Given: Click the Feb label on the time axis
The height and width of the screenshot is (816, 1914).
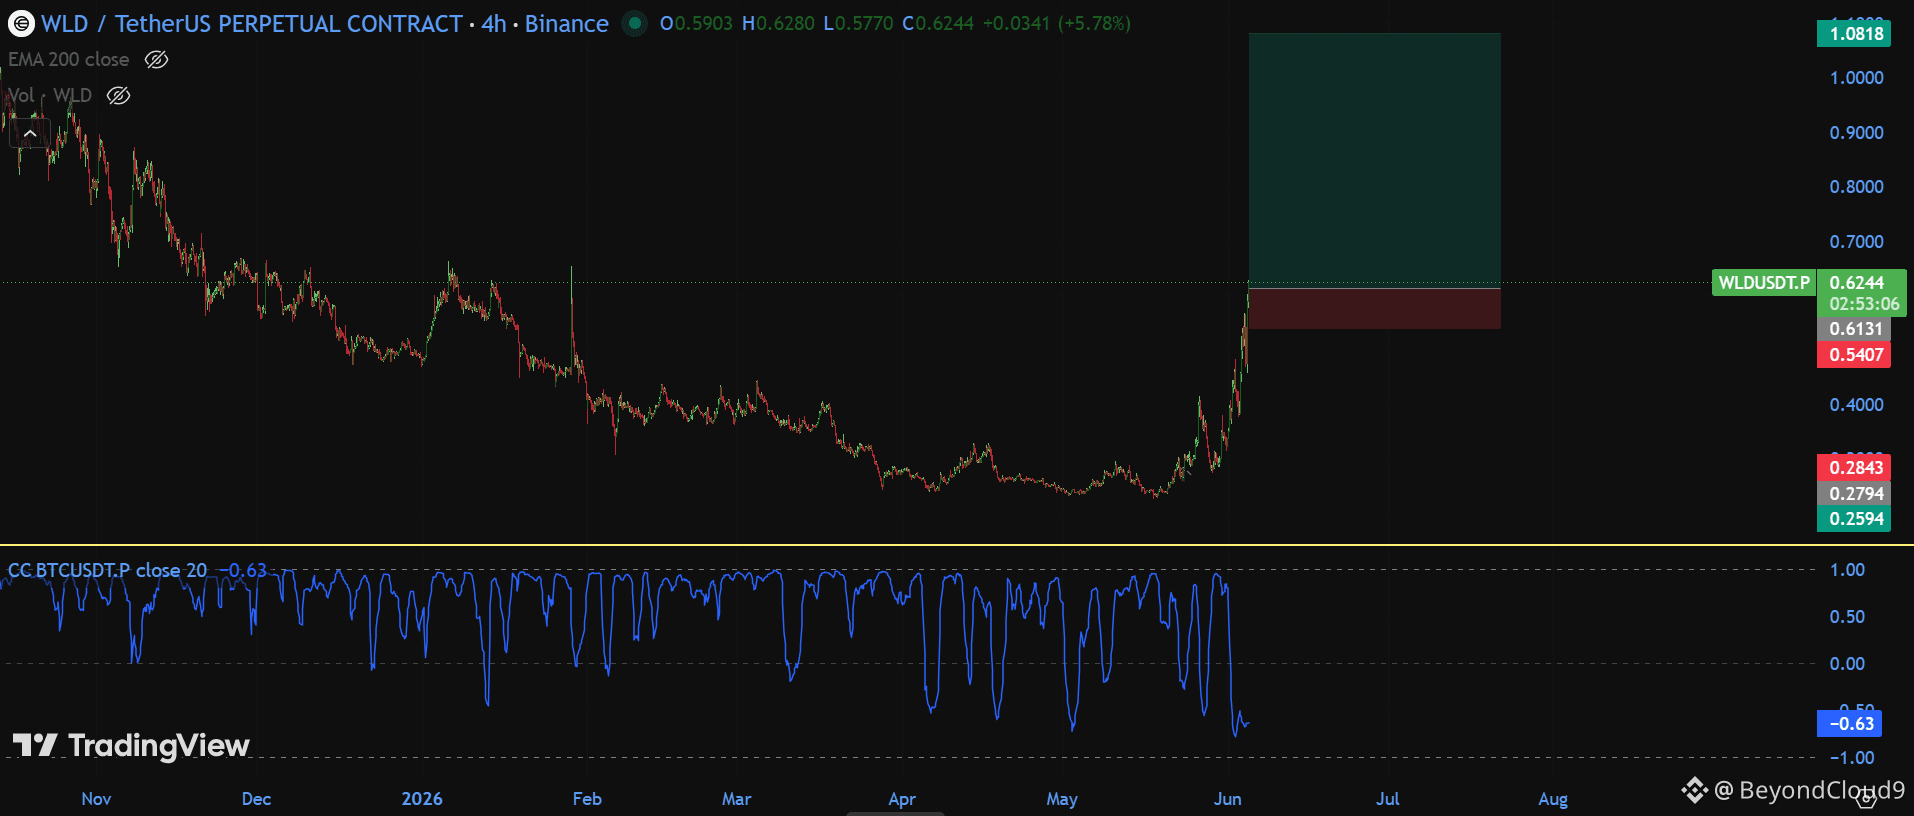Looking at the screenshot, I should click(587, 799).
